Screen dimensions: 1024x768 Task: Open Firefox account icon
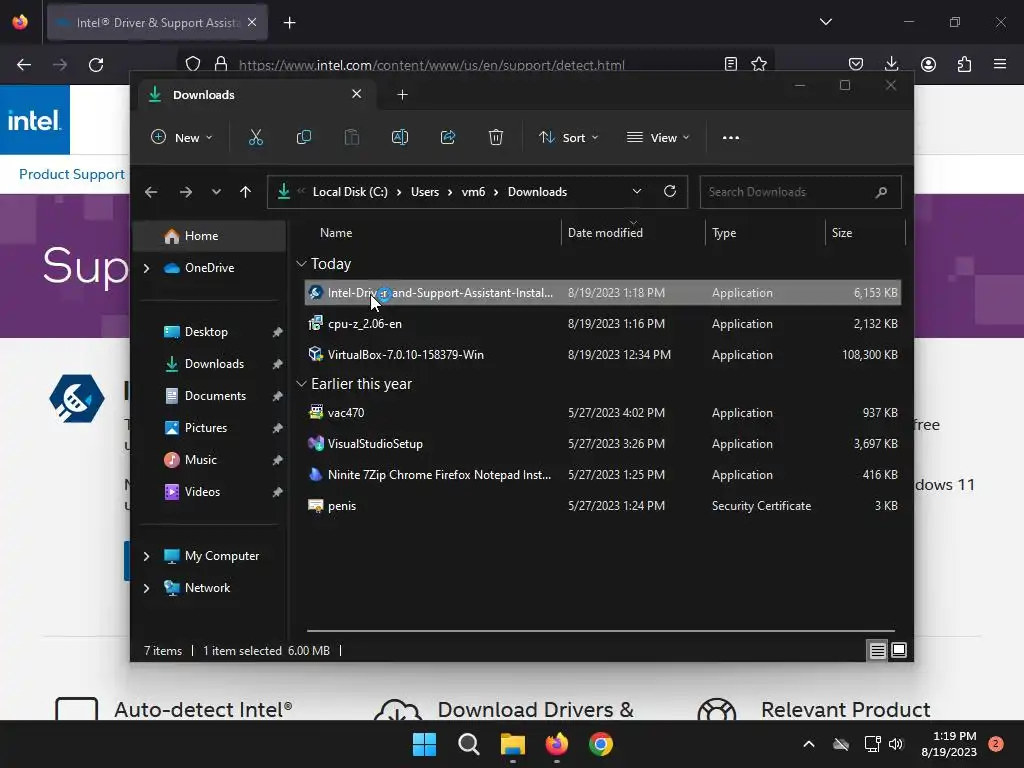click(928, 64)
